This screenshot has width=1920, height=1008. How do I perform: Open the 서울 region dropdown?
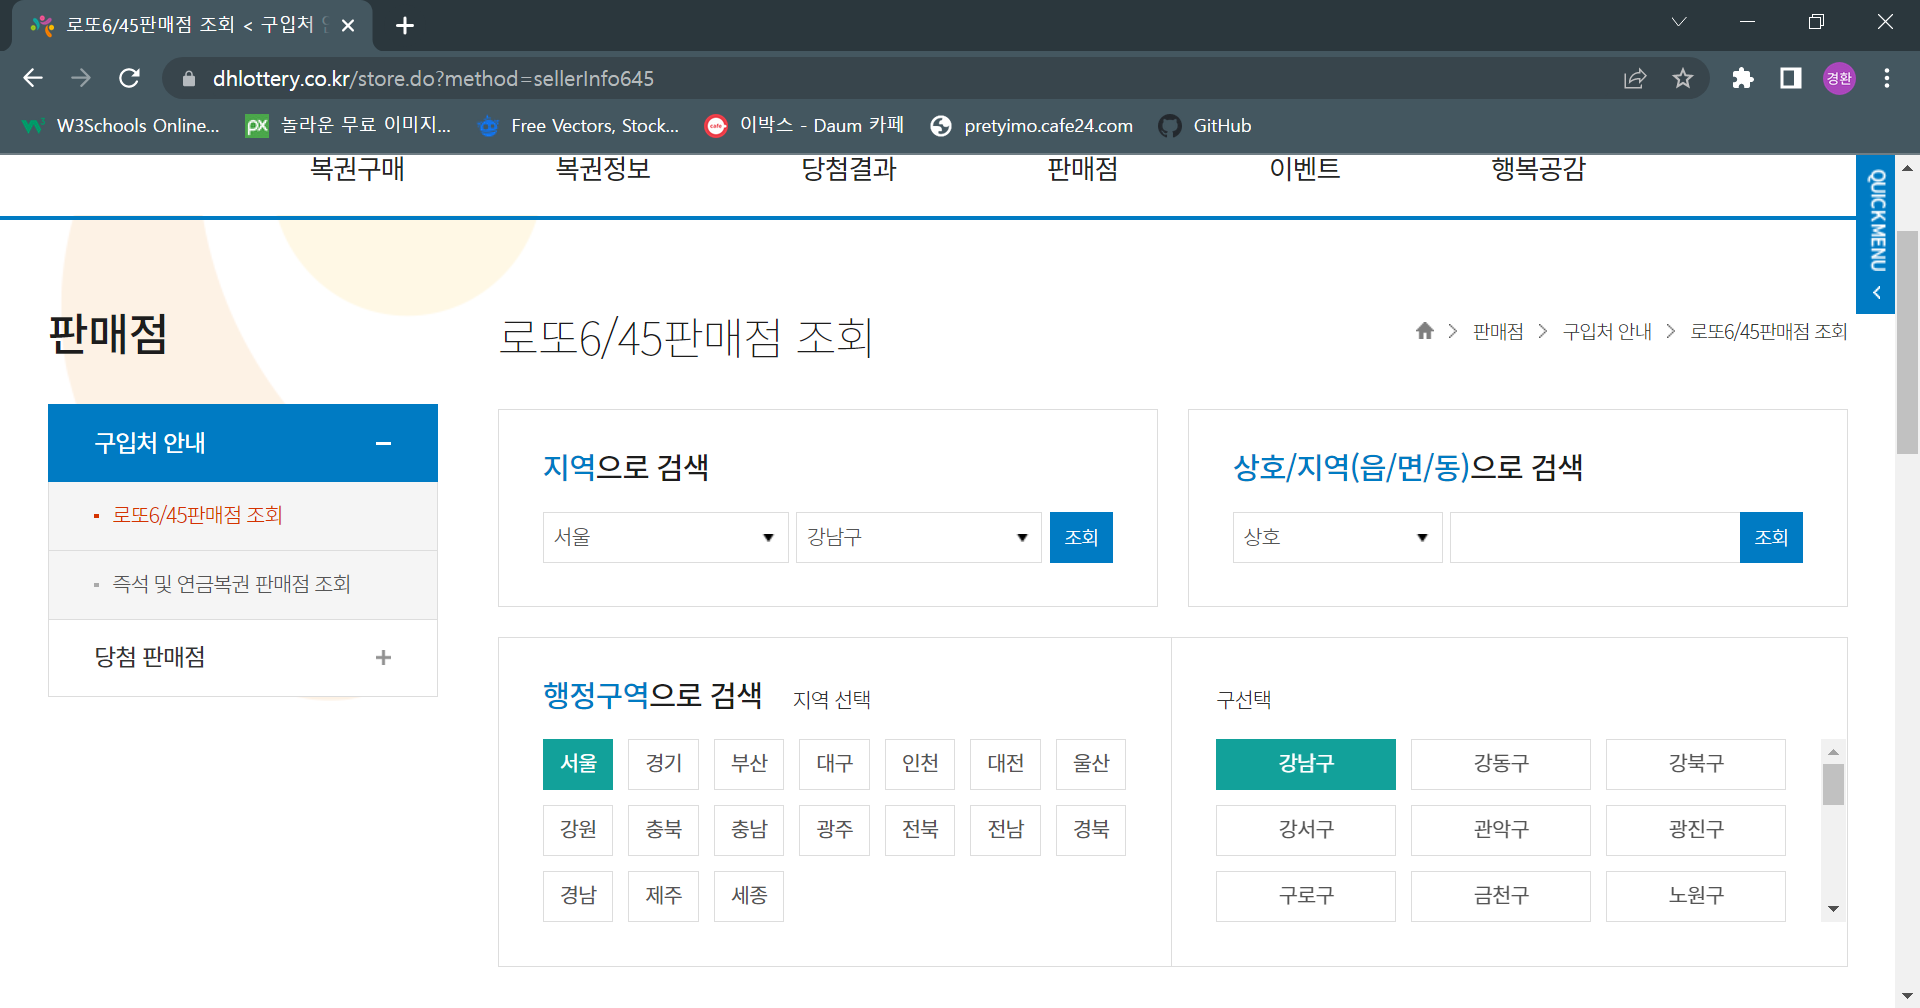click(x=666, y=537)
